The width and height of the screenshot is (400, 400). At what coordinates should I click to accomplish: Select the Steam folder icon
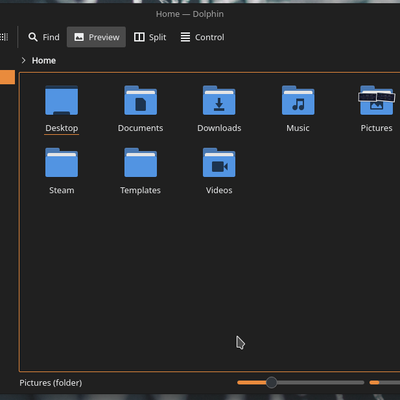[x=62, y=163]
